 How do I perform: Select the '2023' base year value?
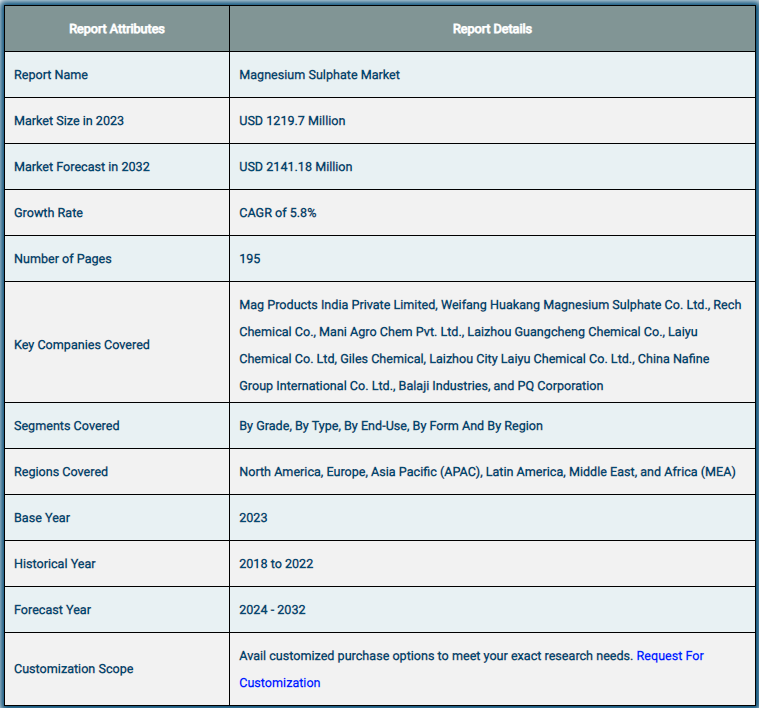253,518
